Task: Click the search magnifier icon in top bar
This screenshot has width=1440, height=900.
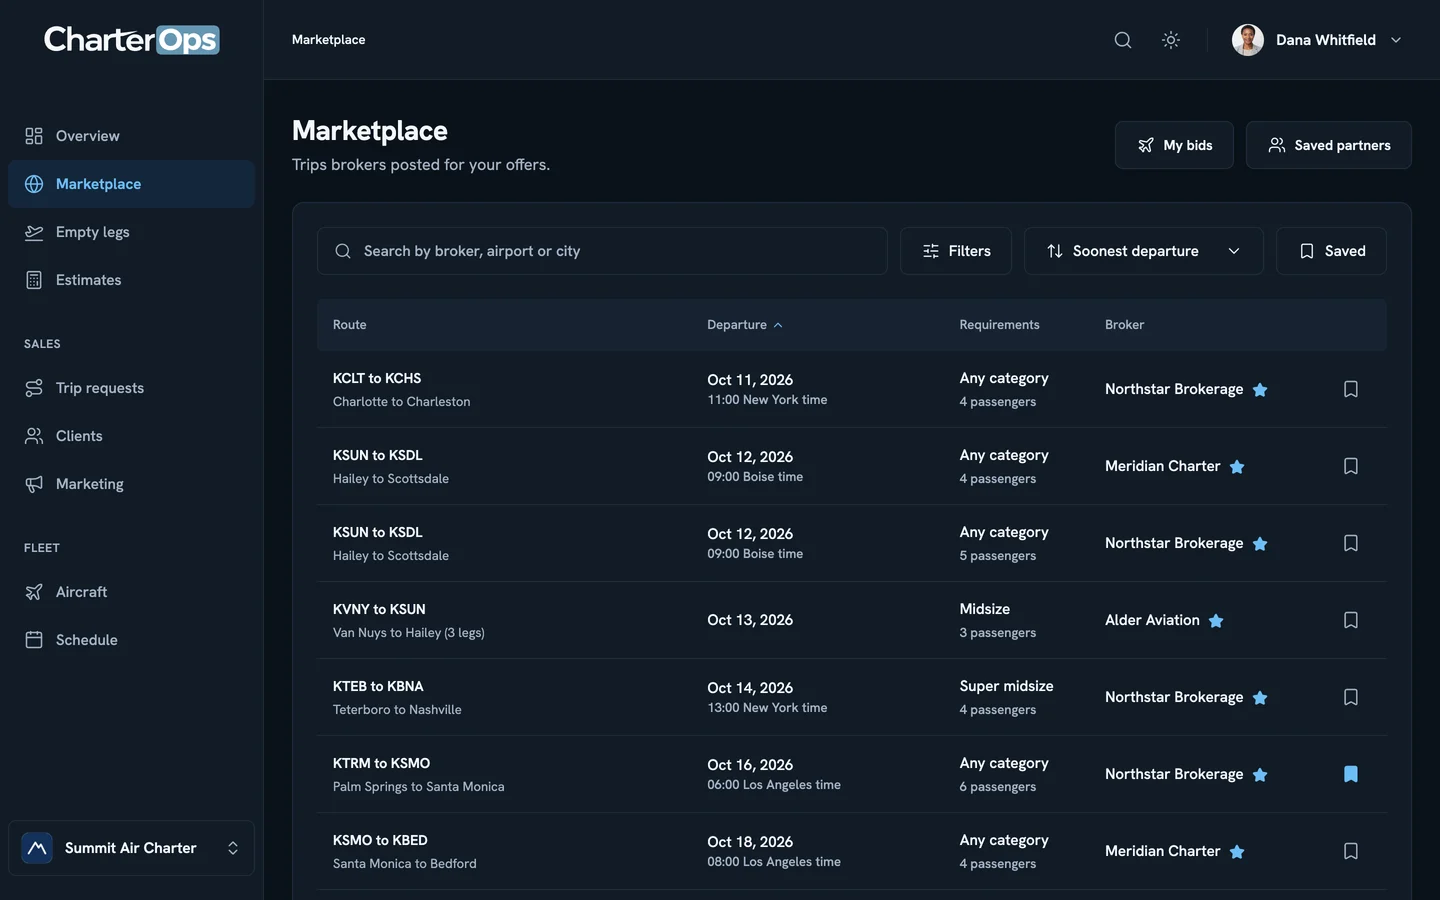Action: point(1123,40)
